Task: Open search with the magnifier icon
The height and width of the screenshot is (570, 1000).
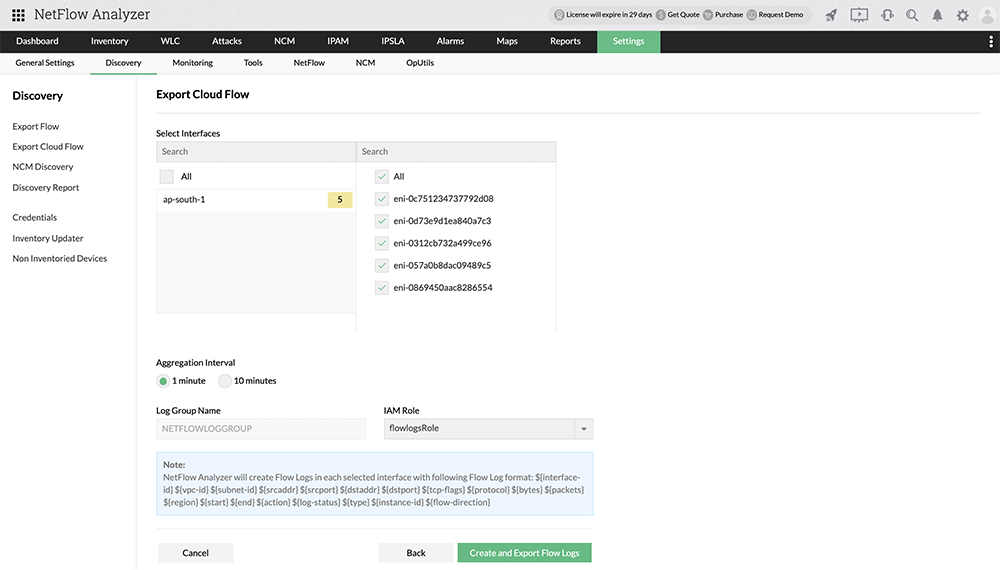Action: pyautogui.click(x=912, y=15)
